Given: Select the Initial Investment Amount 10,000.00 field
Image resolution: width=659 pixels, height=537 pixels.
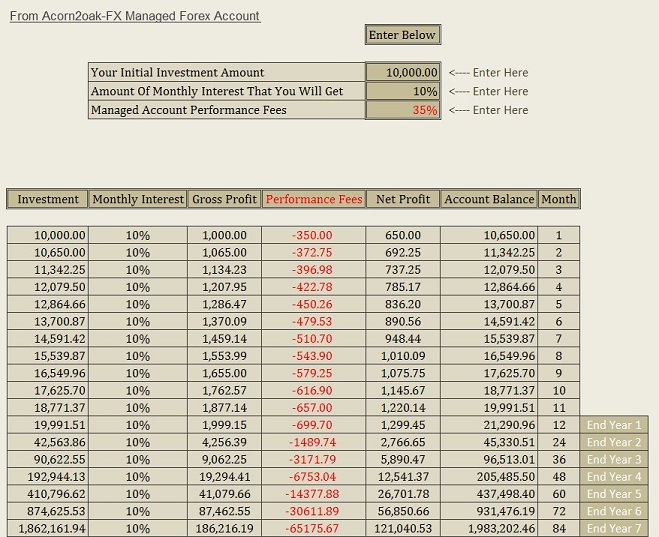Looking at the screenshot, I should [x=403, y=72].
